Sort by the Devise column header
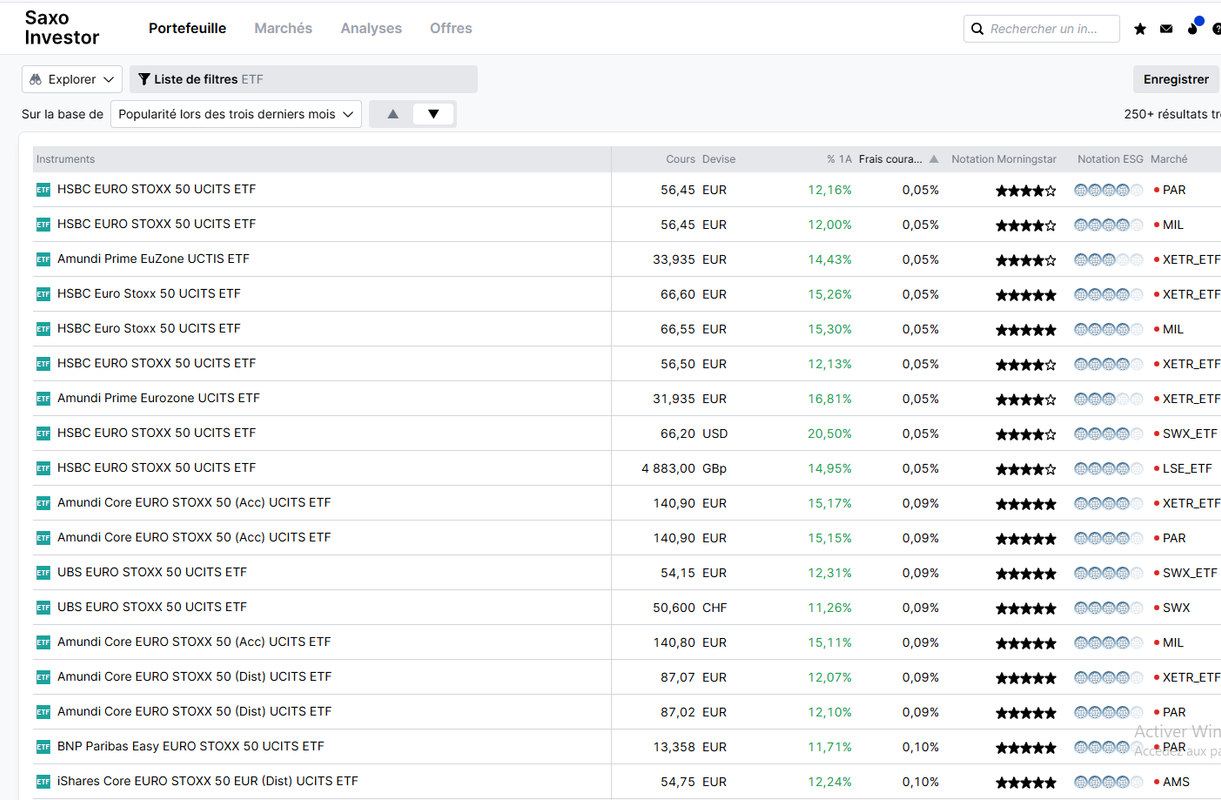 point(719,159)
